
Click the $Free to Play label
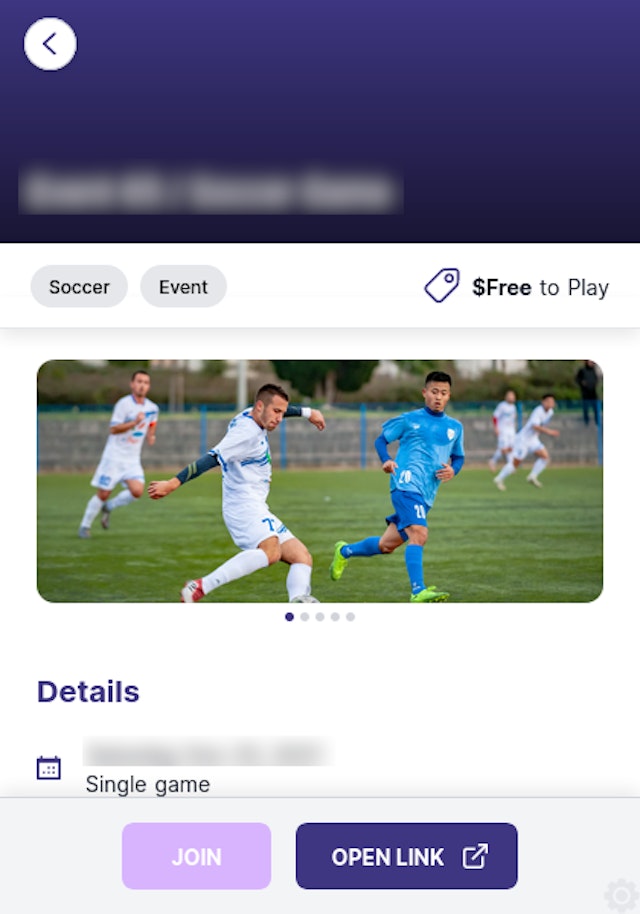540,287
